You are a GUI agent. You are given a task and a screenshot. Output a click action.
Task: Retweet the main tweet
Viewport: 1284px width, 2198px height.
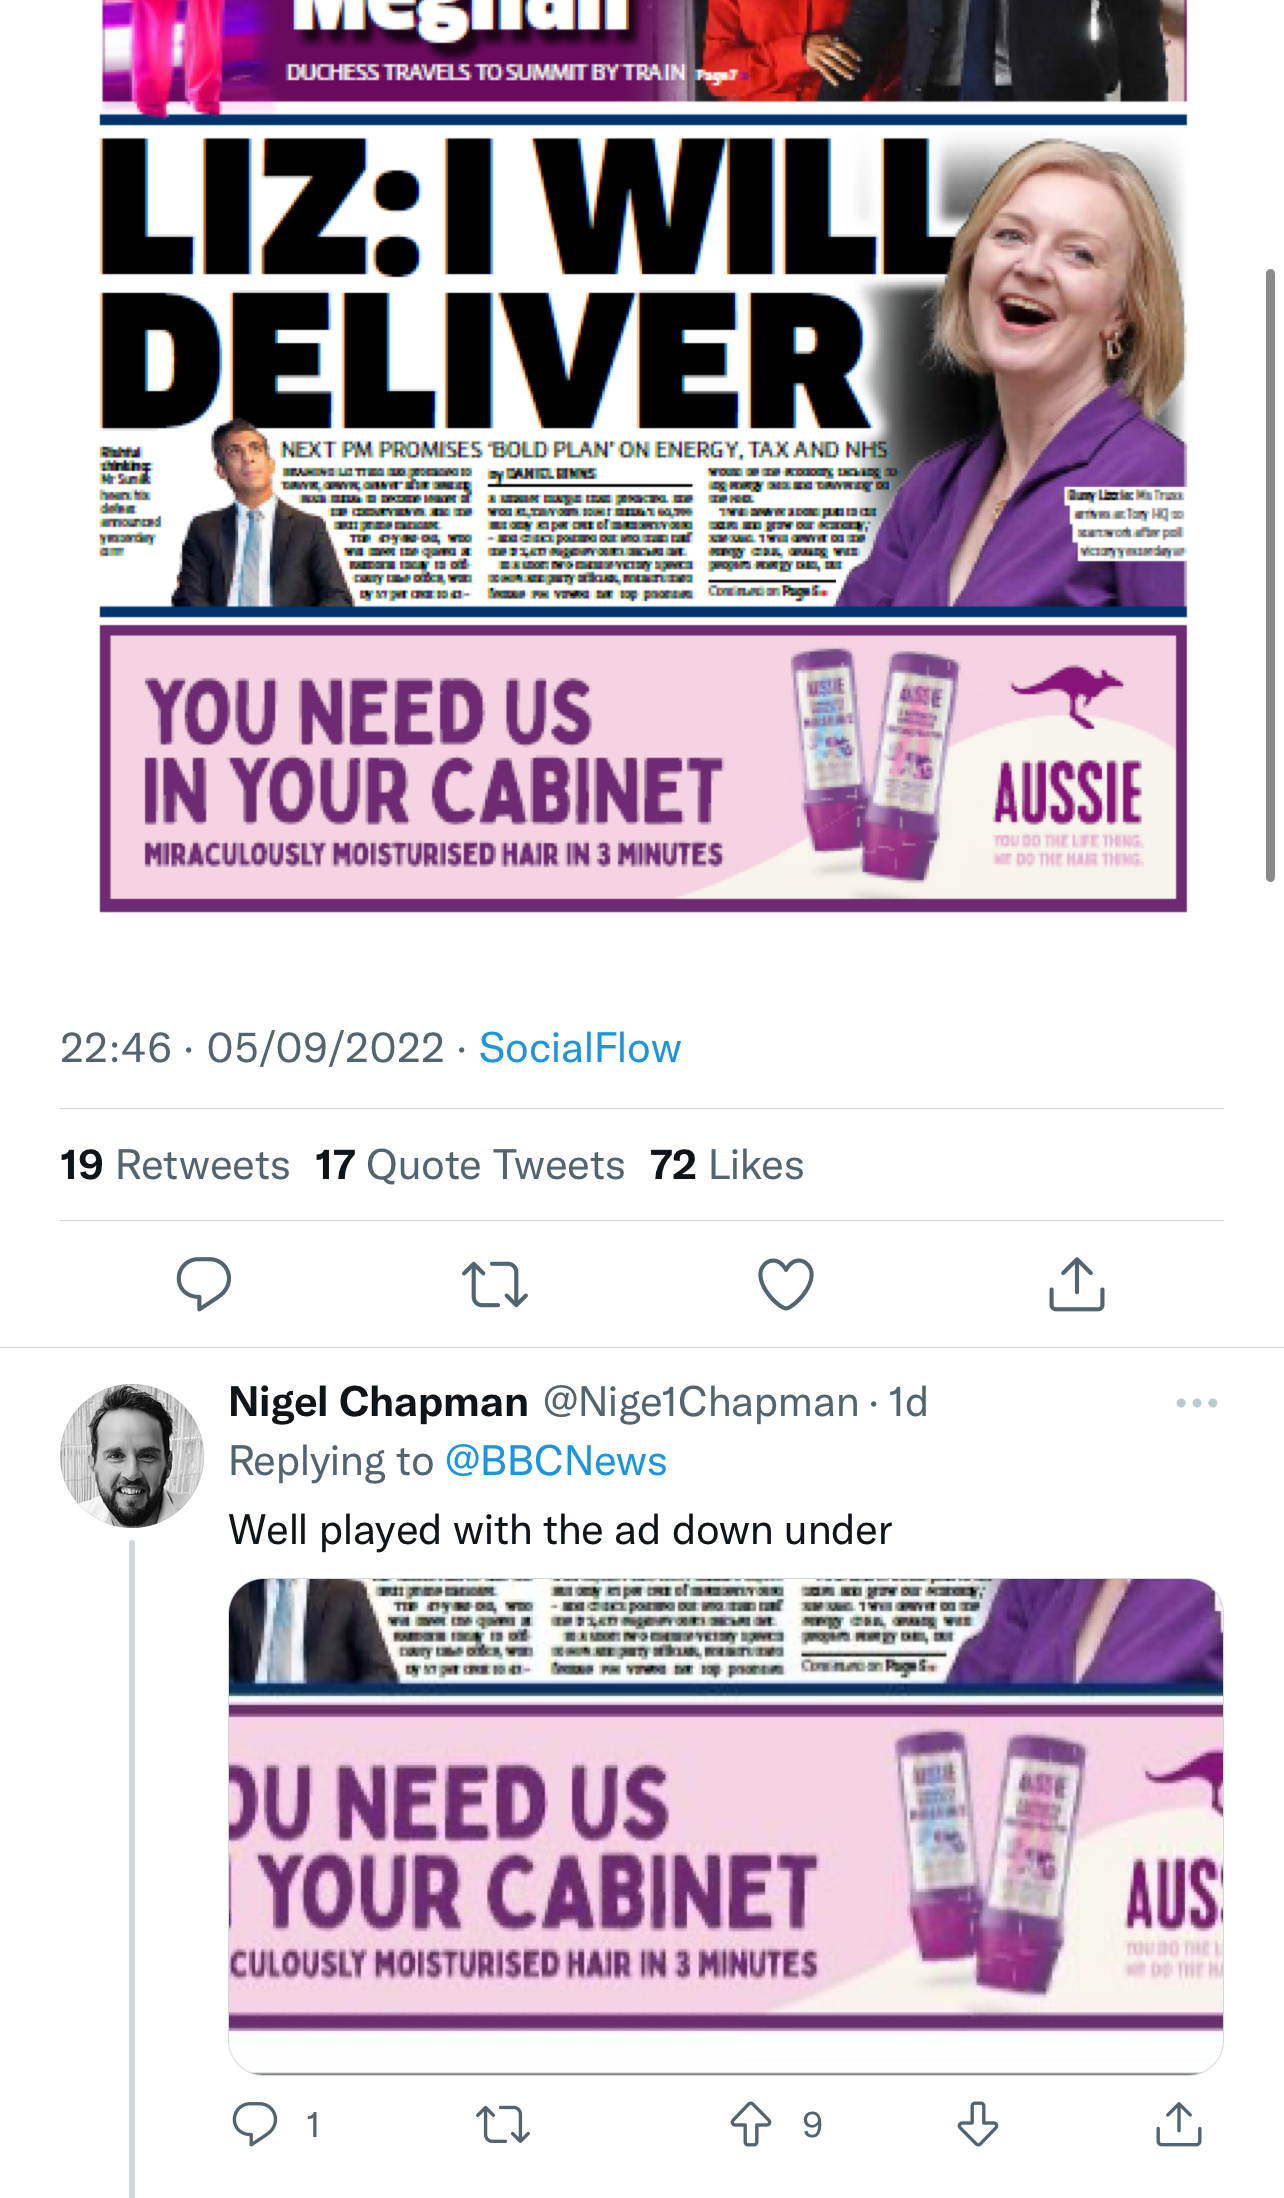[x=494, y=1284]
